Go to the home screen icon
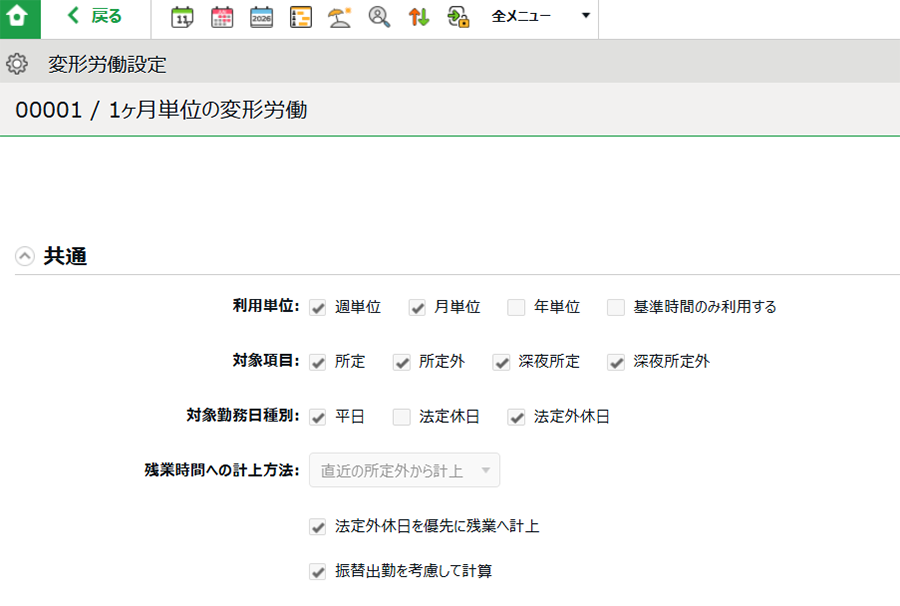The image size is (900, 606). point(17,17)
